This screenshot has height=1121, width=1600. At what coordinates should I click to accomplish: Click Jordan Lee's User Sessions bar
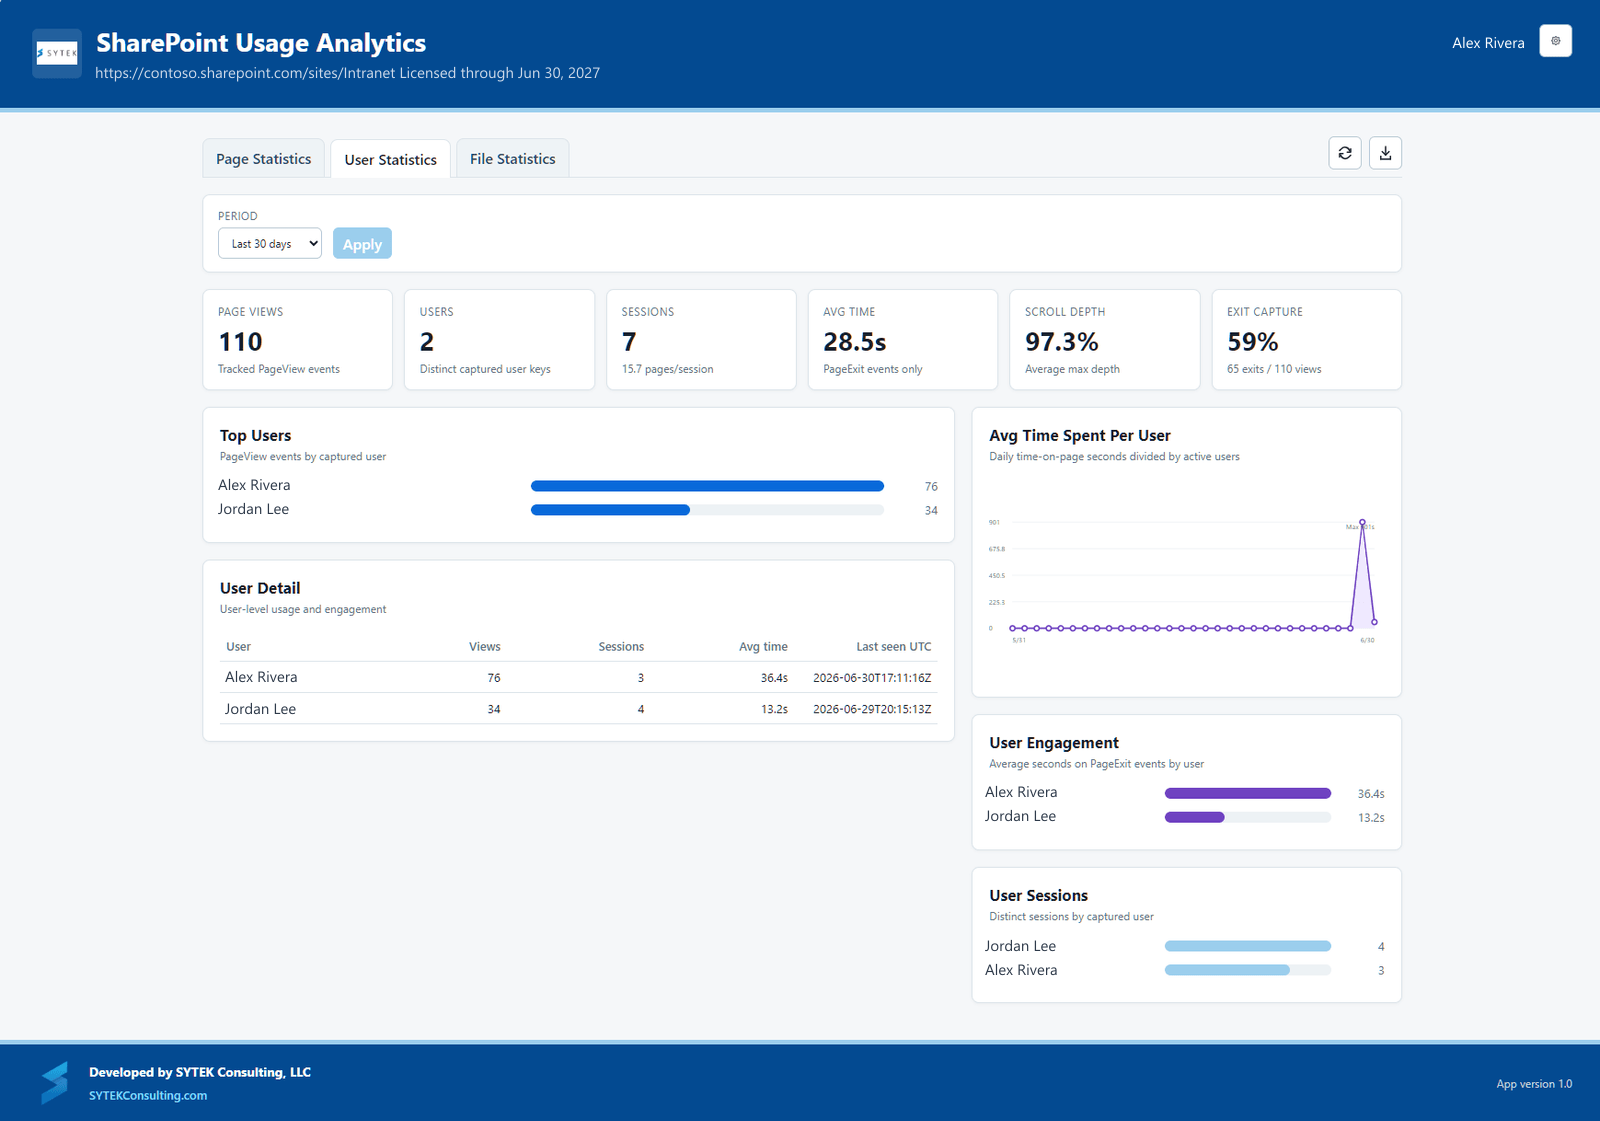pos(1248,946)
